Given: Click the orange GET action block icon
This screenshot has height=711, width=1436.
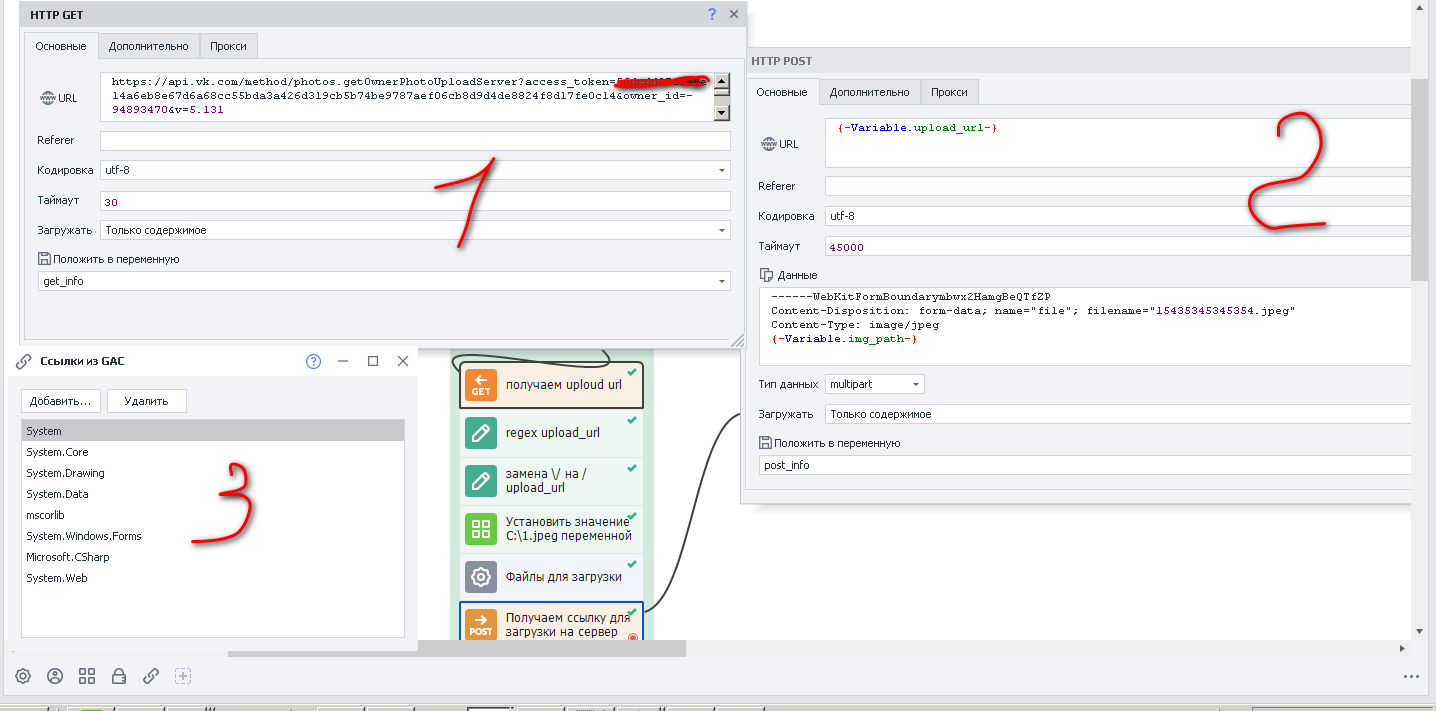Looking at the screenshot, I should (481, 385).
